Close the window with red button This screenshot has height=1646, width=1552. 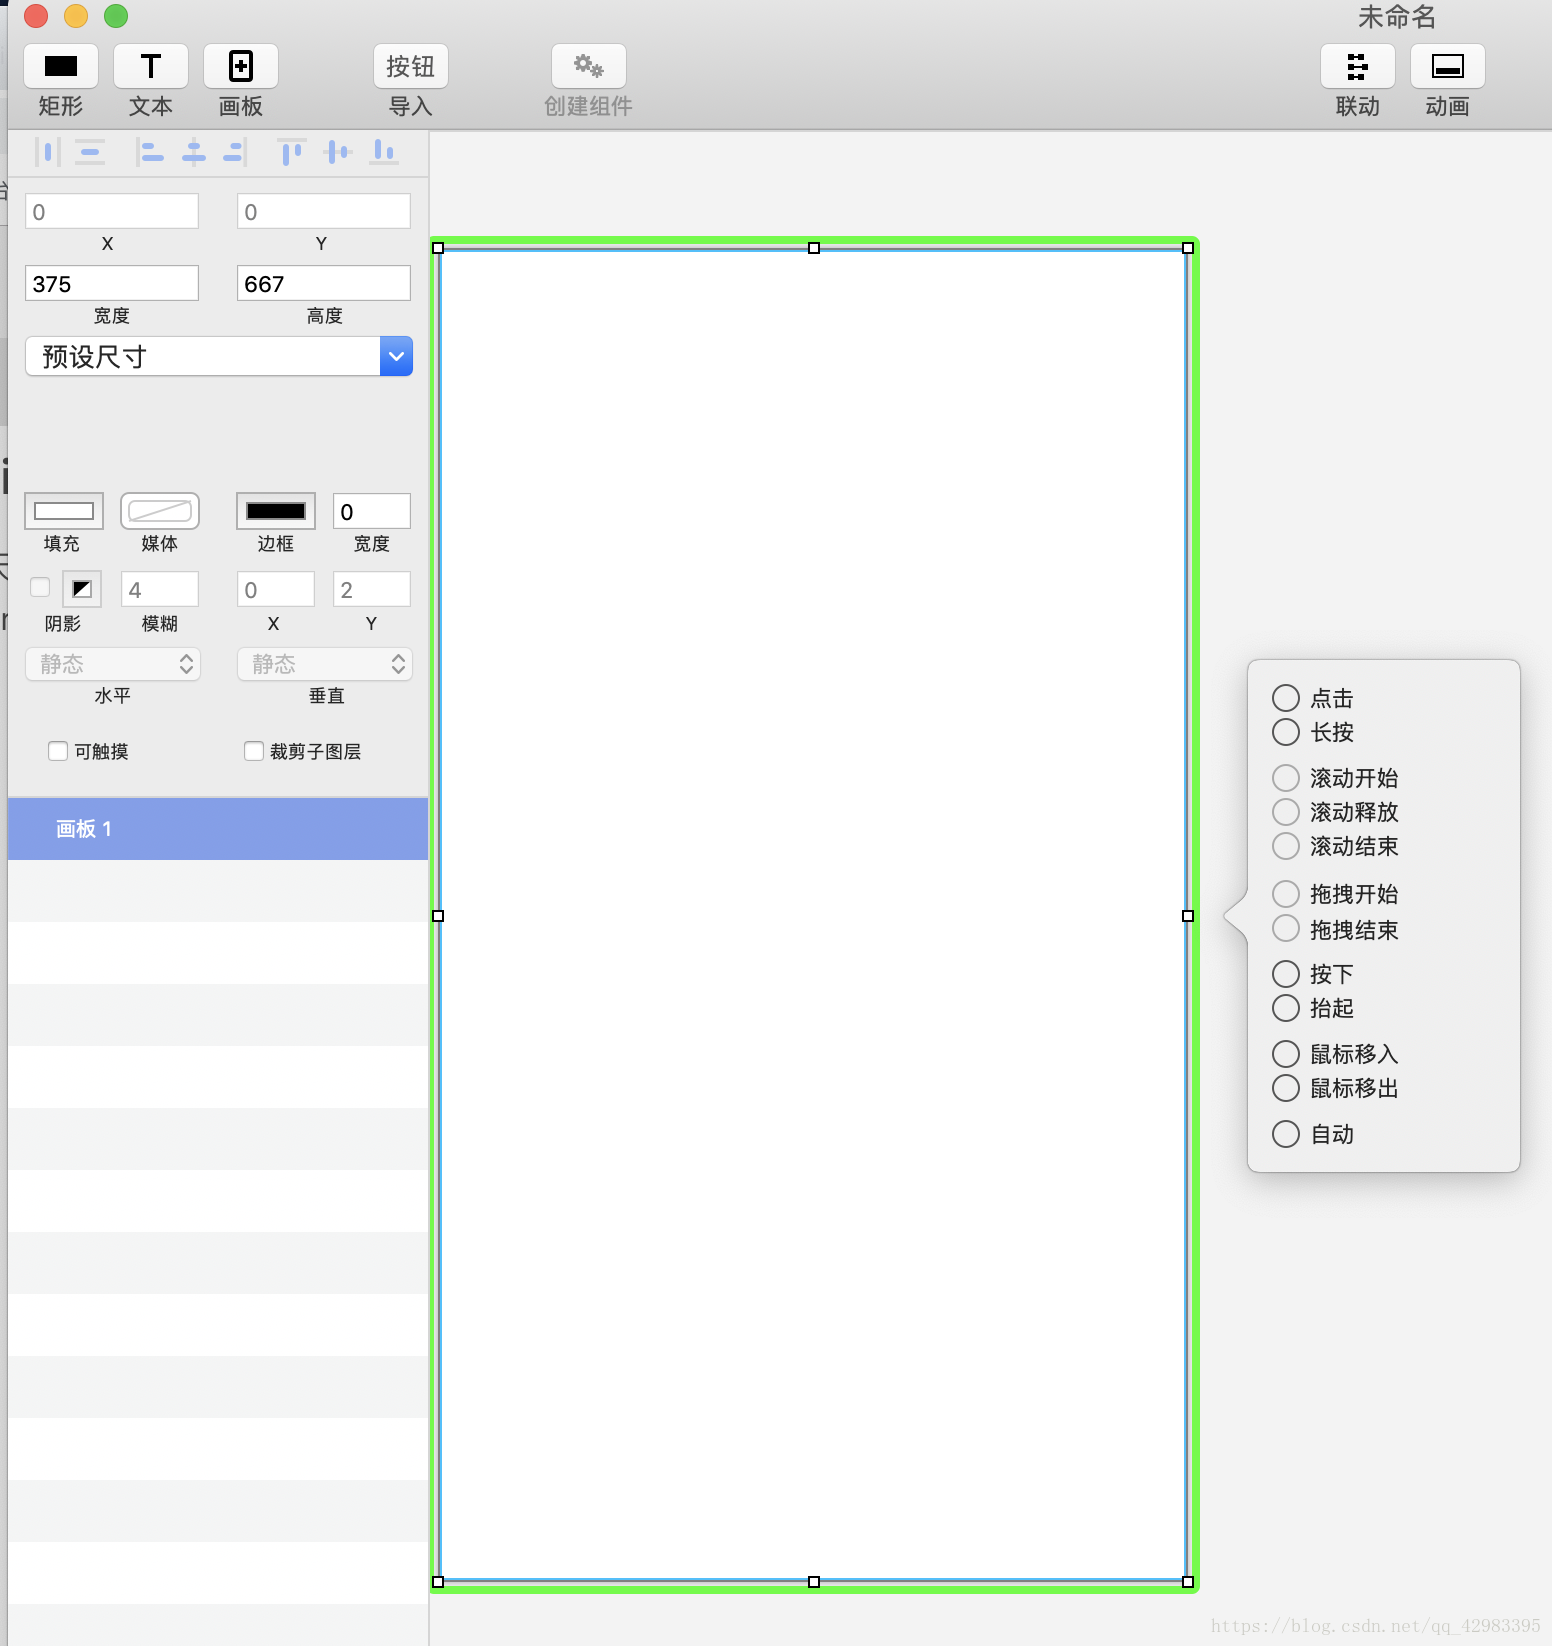point(36,16)
